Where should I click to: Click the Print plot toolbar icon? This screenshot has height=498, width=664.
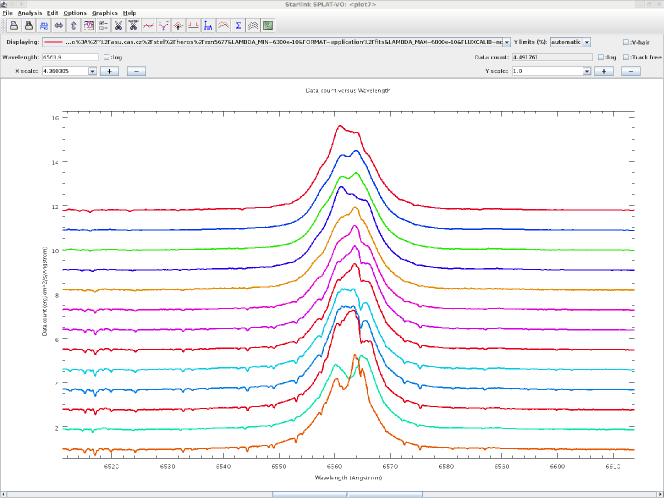(x=14, y=26)
